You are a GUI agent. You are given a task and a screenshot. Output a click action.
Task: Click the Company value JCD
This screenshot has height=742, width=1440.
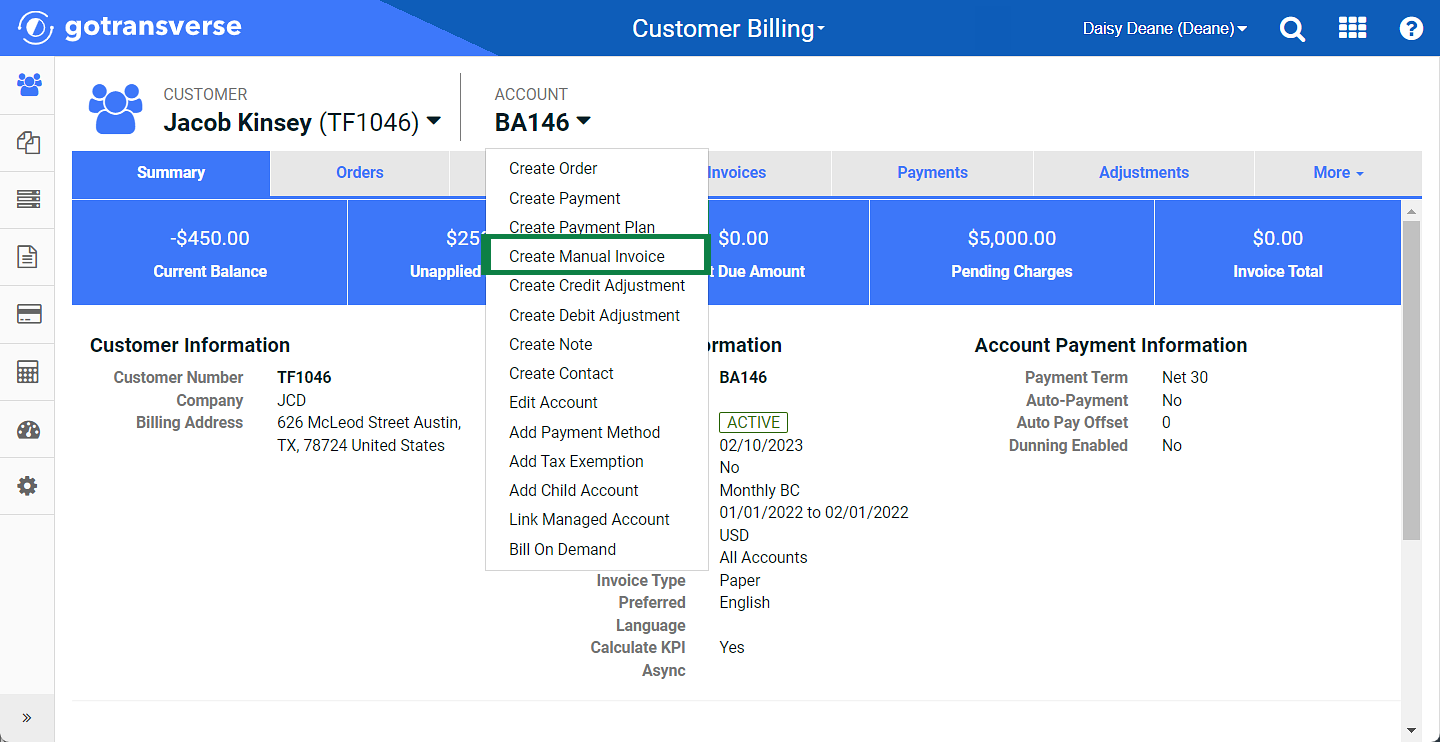pyautogui.click(x=292, y=400)
